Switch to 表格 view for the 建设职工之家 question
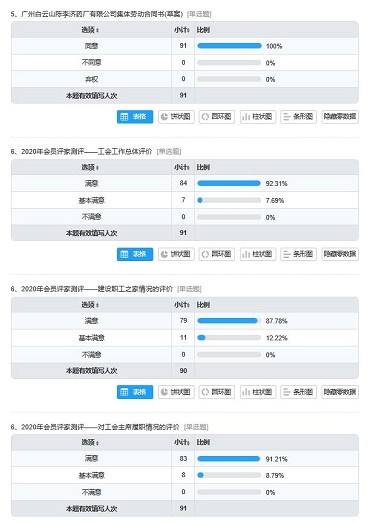The image size is (372, 522). point(135,392)
